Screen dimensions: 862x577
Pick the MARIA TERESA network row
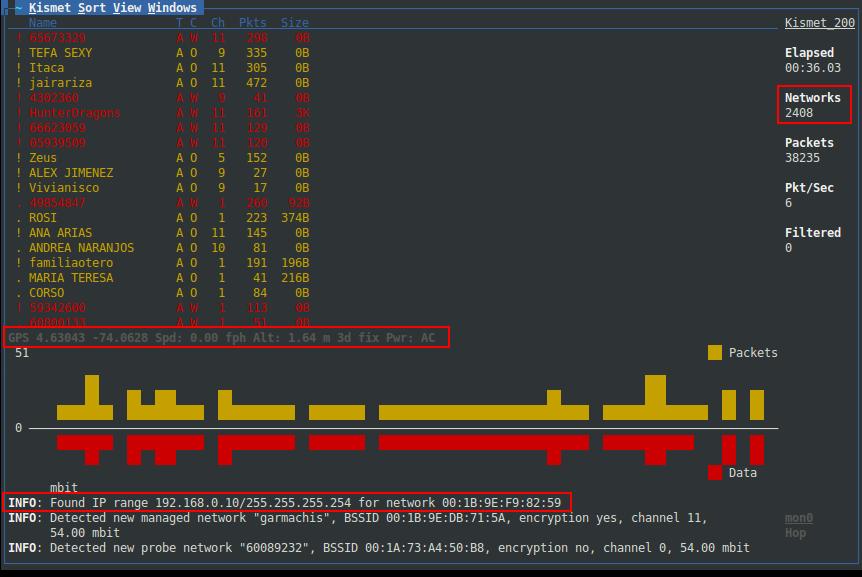71,278
